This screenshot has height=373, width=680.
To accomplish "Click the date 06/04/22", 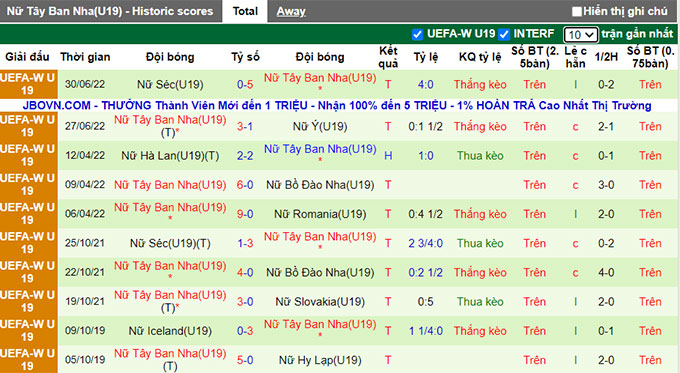I will [85, 214].
